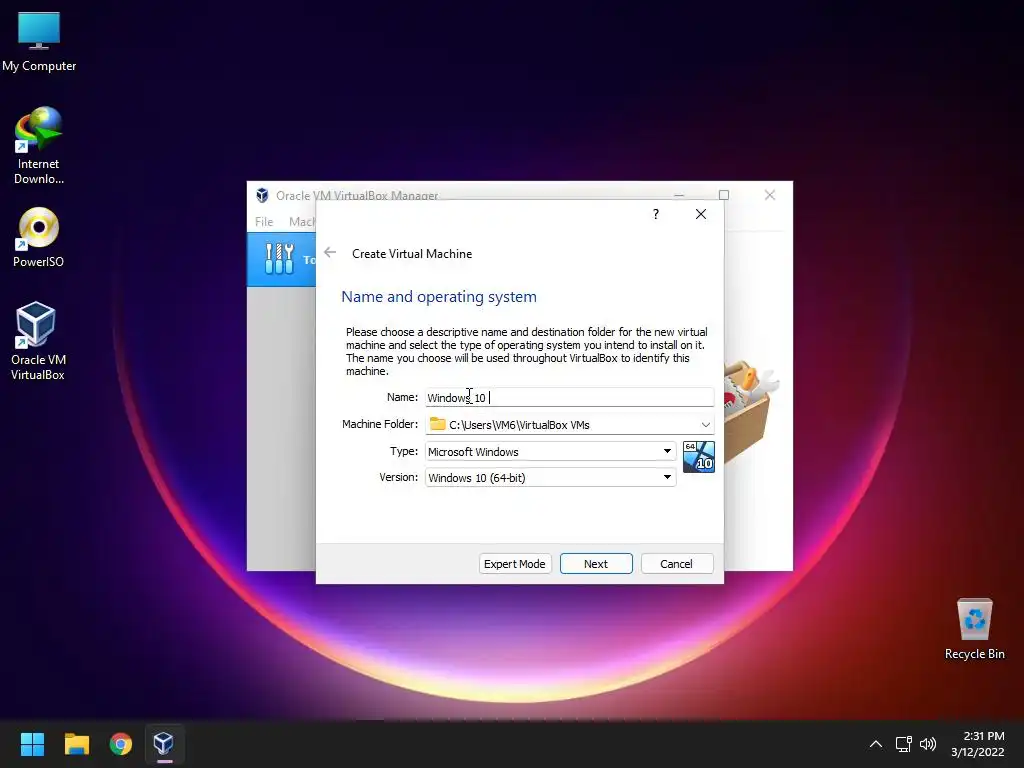Open volume control tray icon
The width and height of the screenshot is (1024, 768).
pos(928,744)
